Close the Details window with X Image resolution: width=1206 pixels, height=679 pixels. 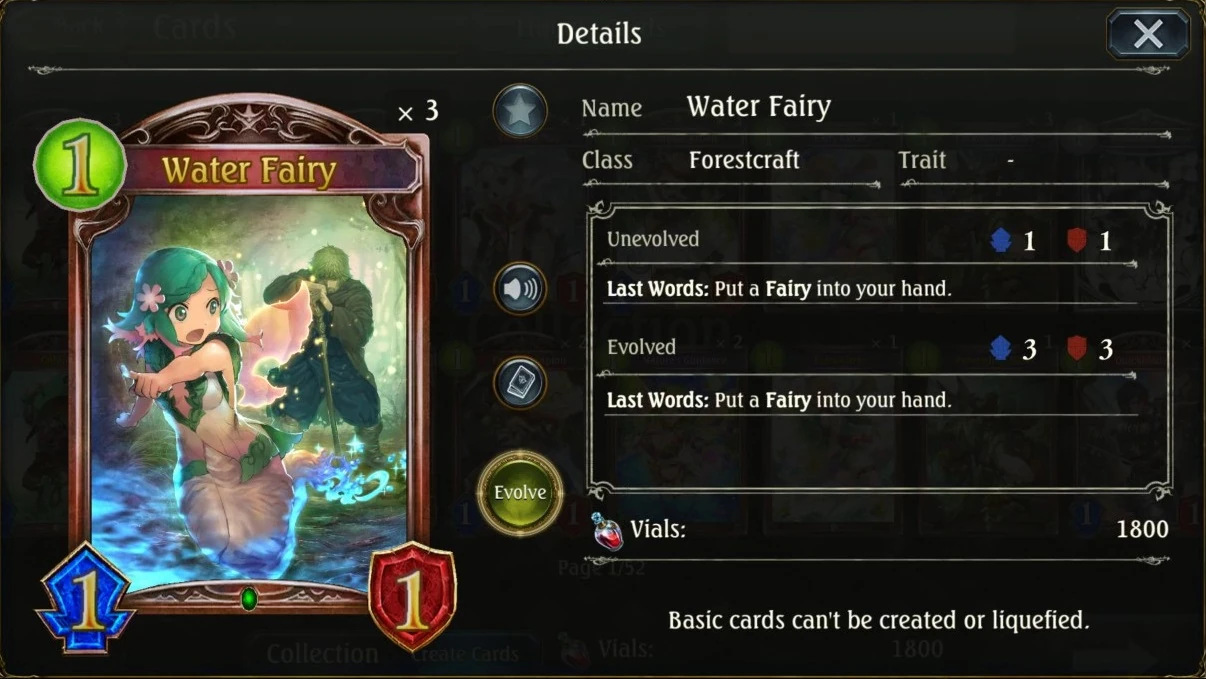coord(1148,34)
